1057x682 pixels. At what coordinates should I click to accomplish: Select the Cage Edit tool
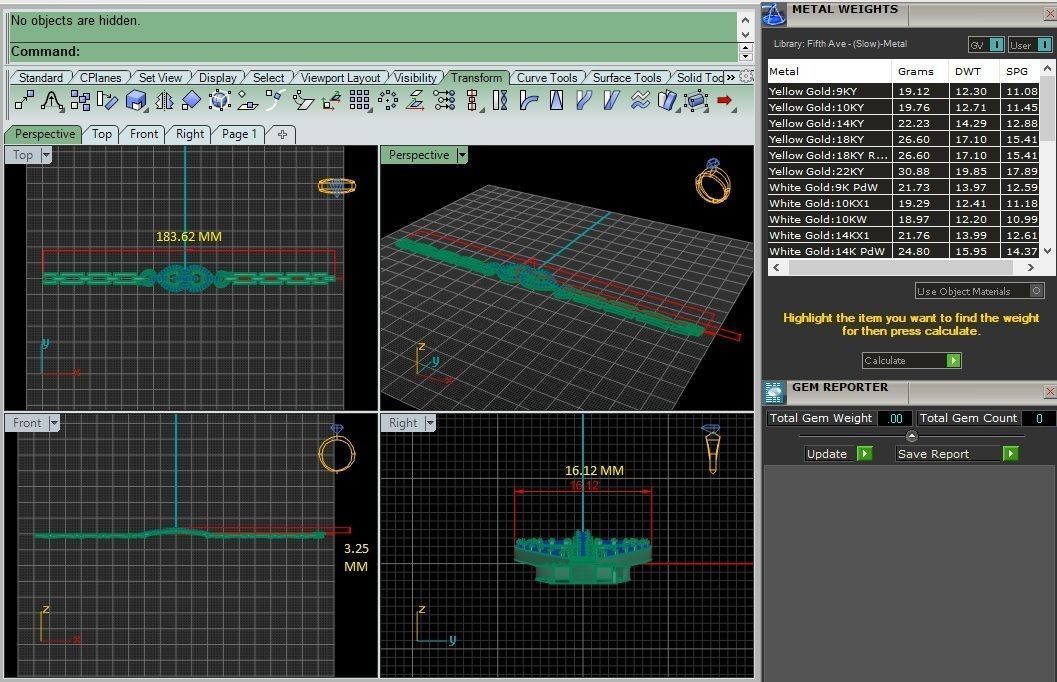[x=696, y=100]
